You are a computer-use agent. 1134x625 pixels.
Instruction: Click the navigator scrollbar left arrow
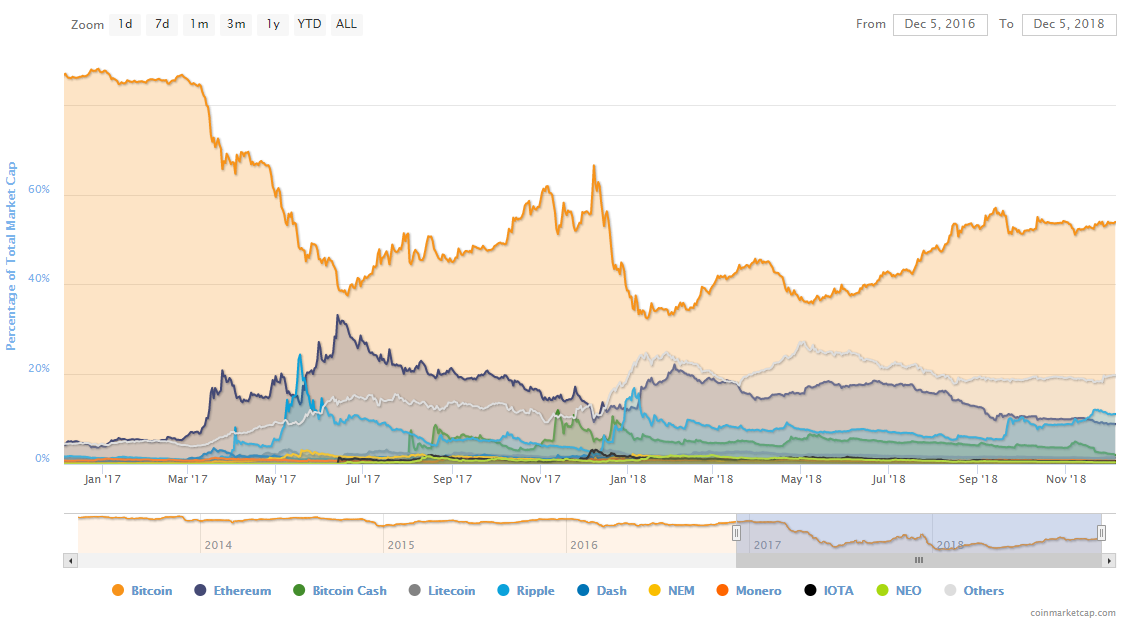coord(70,561)
